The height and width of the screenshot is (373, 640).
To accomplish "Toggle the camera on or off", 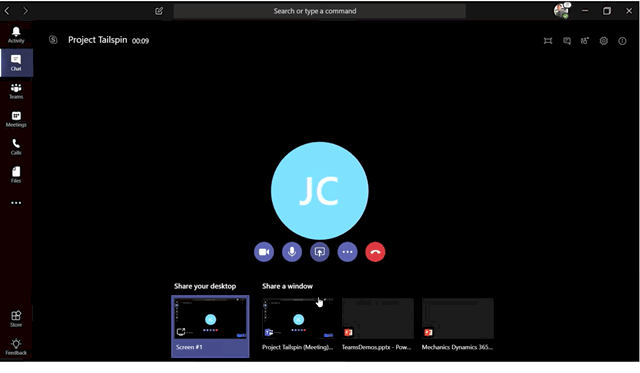I will click(264, 252).
